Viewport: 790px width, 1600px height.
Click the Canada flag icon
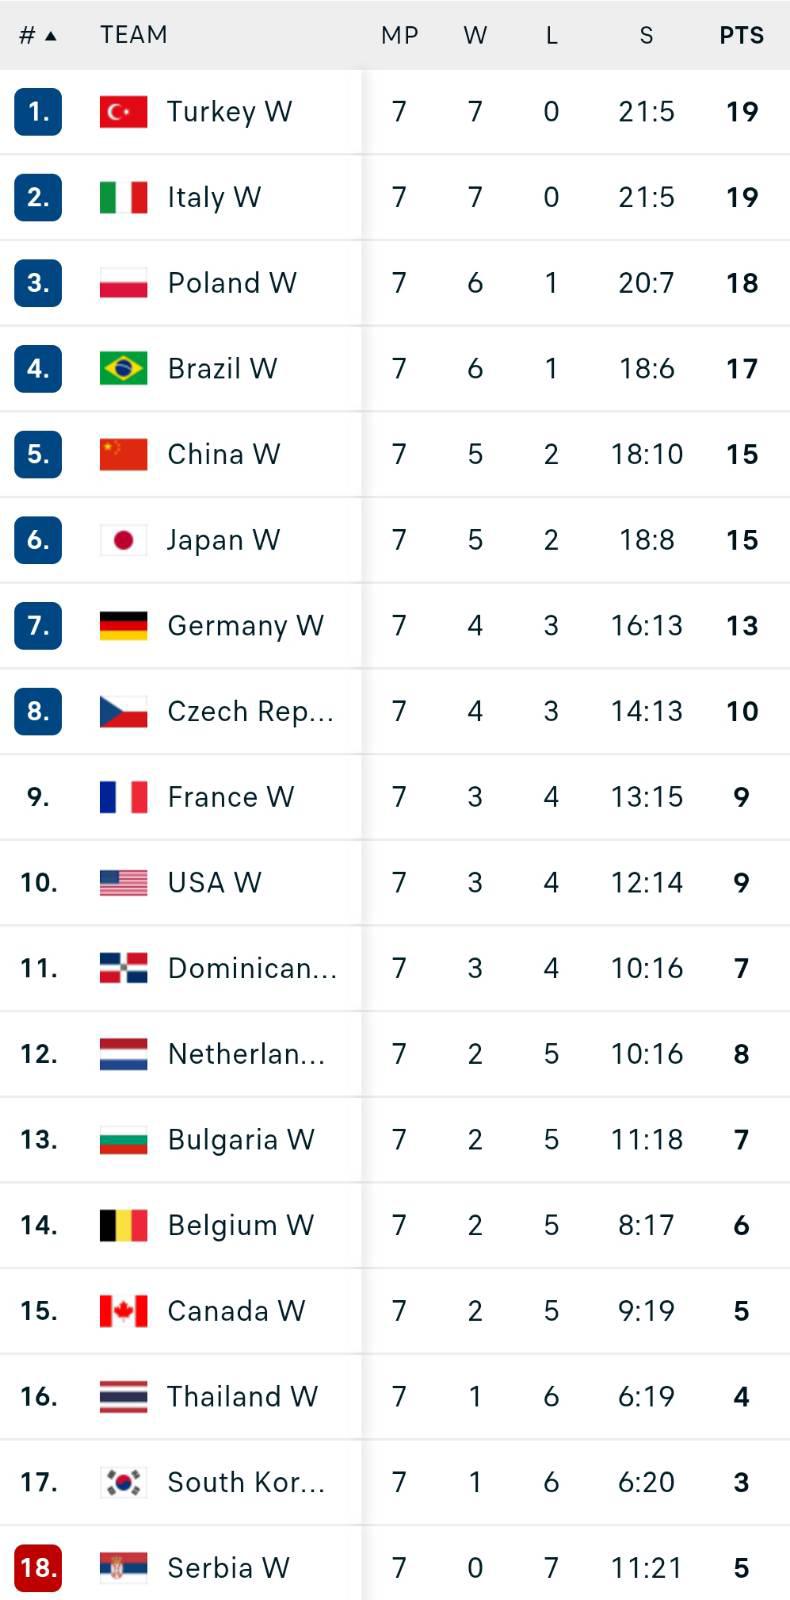tap(123, 1311)
